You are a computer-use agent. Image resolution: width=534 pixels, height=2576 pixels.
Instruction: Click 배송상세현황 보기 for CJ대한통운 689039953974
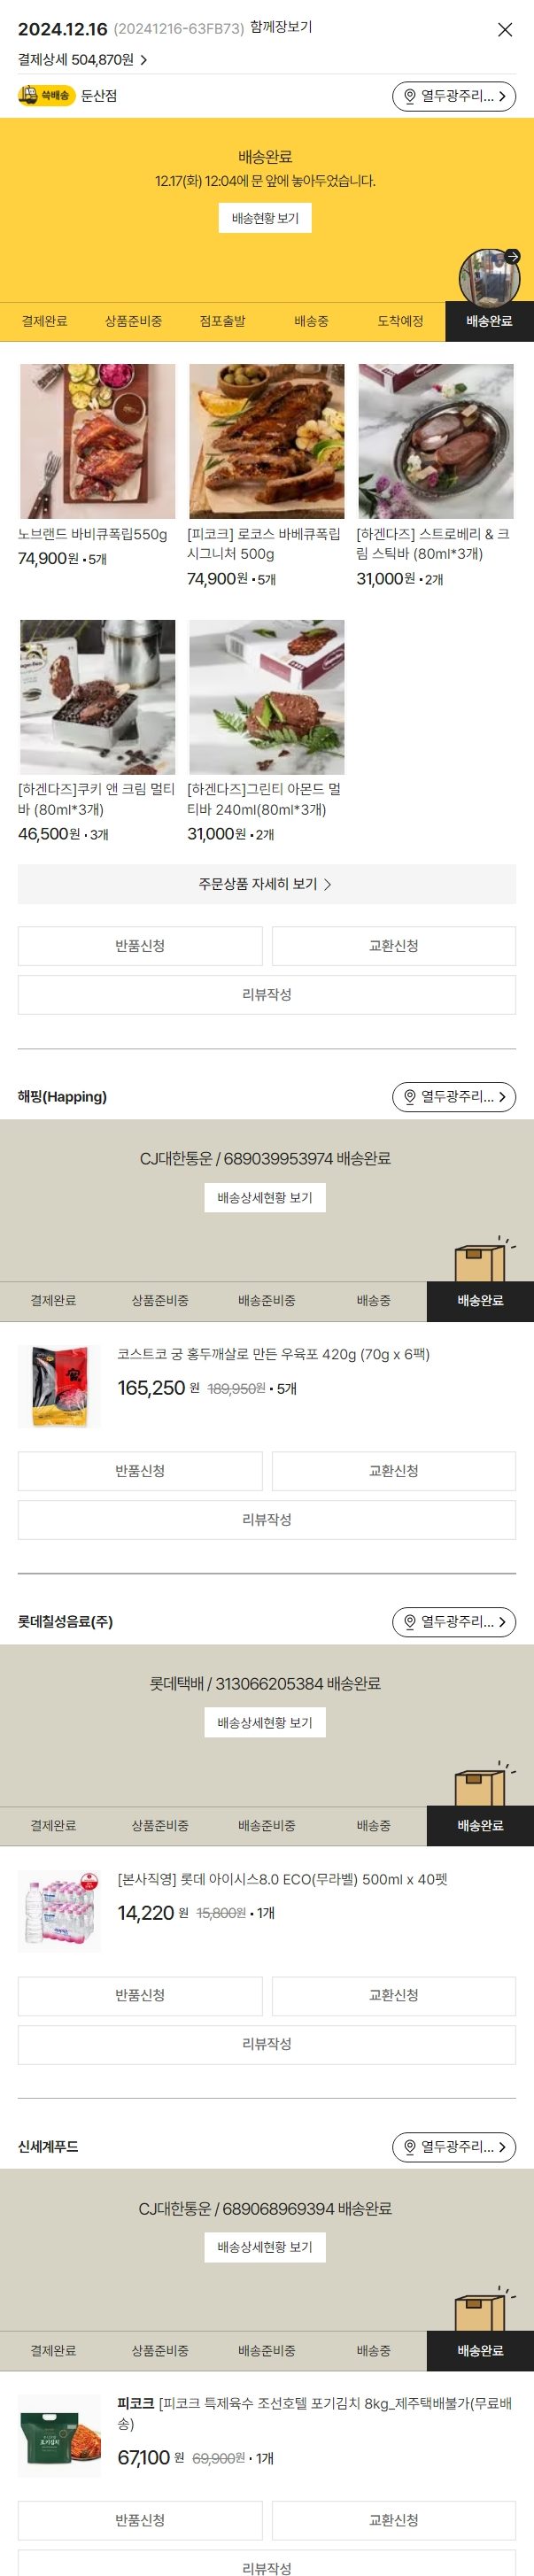[265, 1198]
